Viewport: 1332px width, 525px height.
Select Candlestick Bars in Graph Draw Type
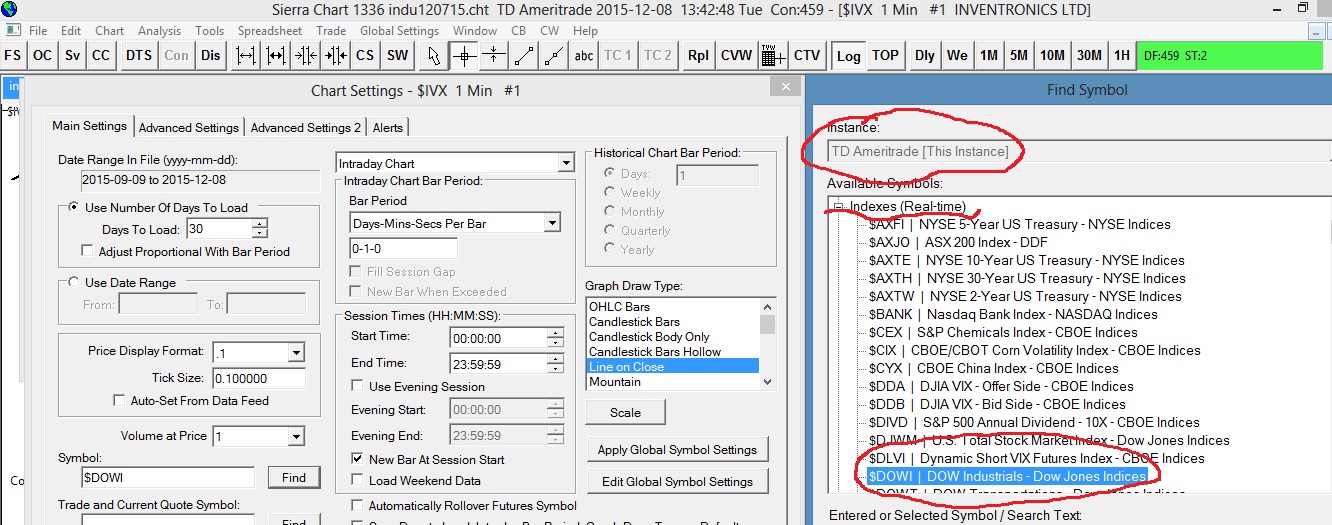point(634,322)
